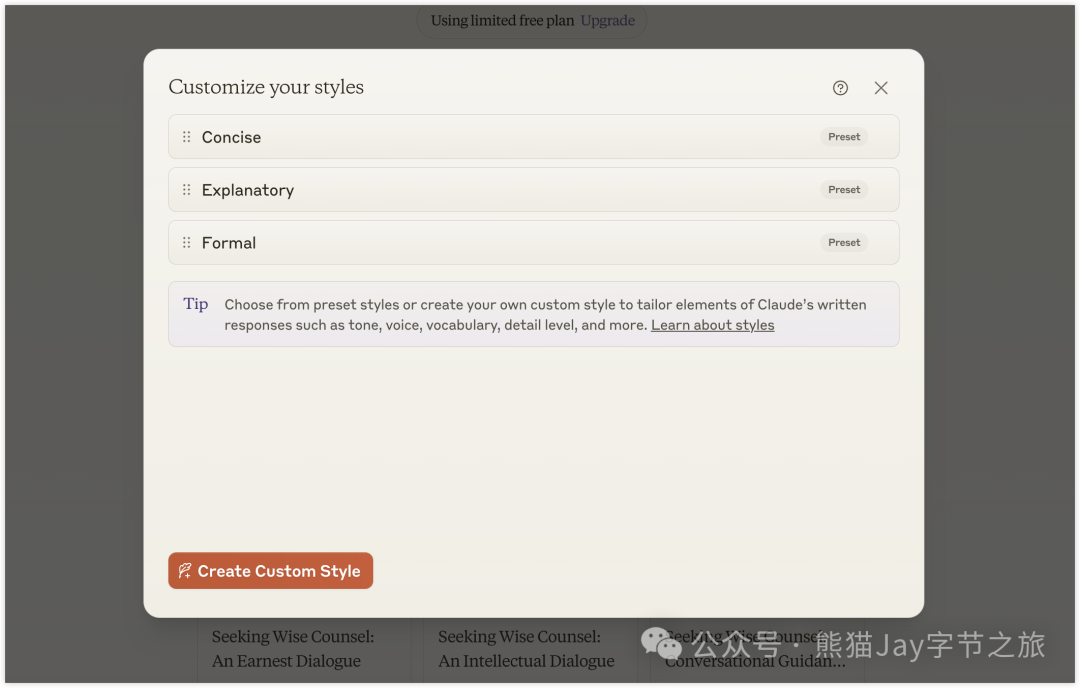
Task: Open the help question mark icon
Action: click(x=840, y=87)
